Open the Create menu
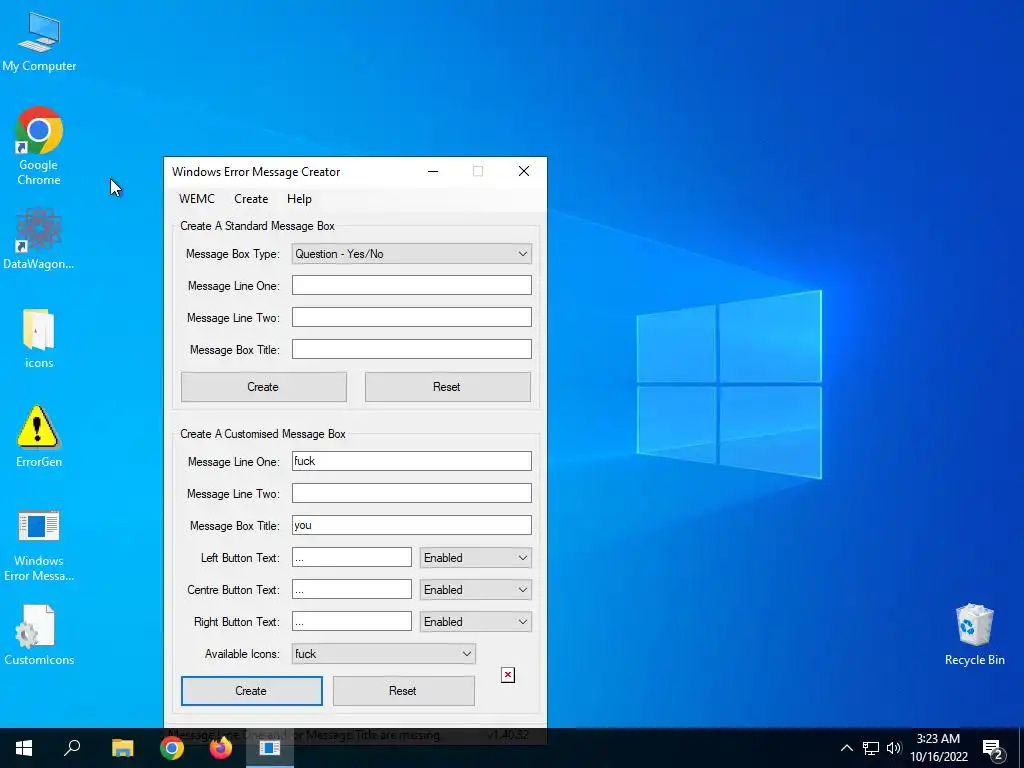The width and height of the screenshot is (1024, 768). tap(251, 199)
